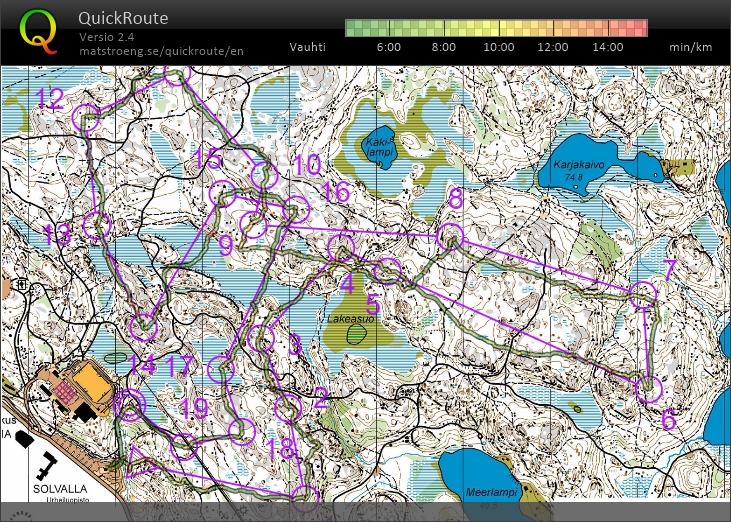Click the control 18 circle
Image resolution: width=731 pixels, height=522 pixels.
(x=242, y=431)
